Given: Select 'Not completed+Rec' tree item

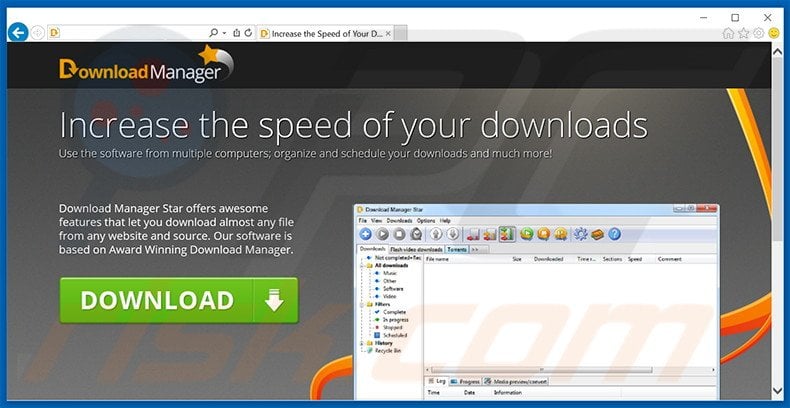Looking at the screenshot, I should click(x=391, y=257).
